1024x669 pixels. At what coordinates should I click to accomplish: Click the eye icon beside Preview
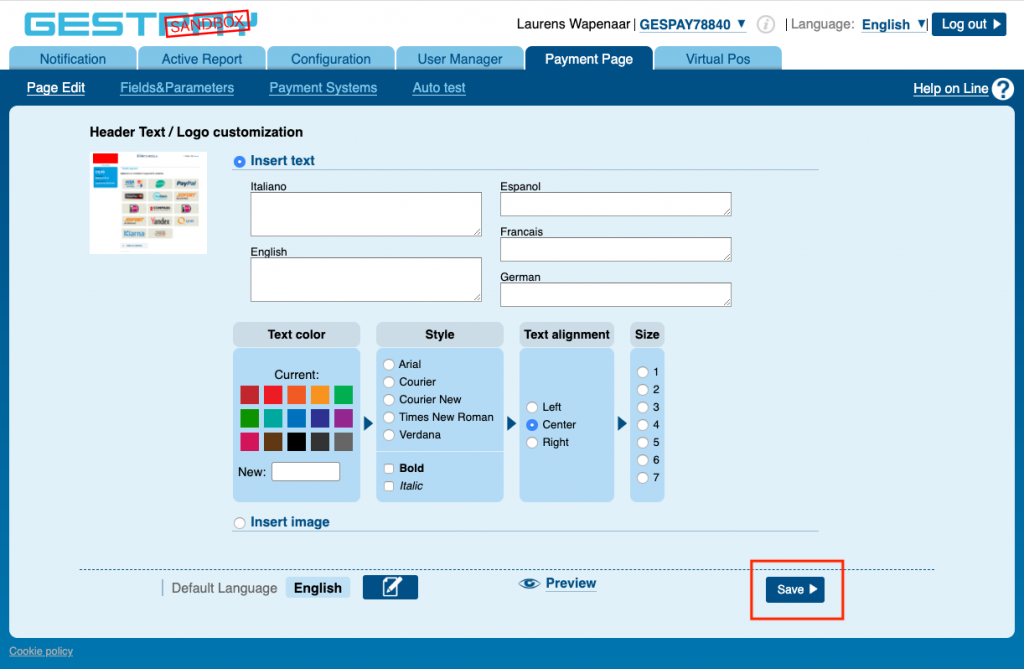[530, 584]
